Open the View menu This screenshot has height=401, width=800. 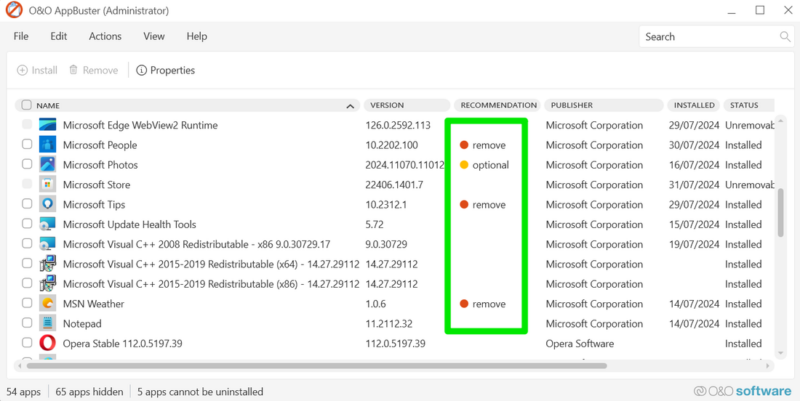tap(154, 36)
